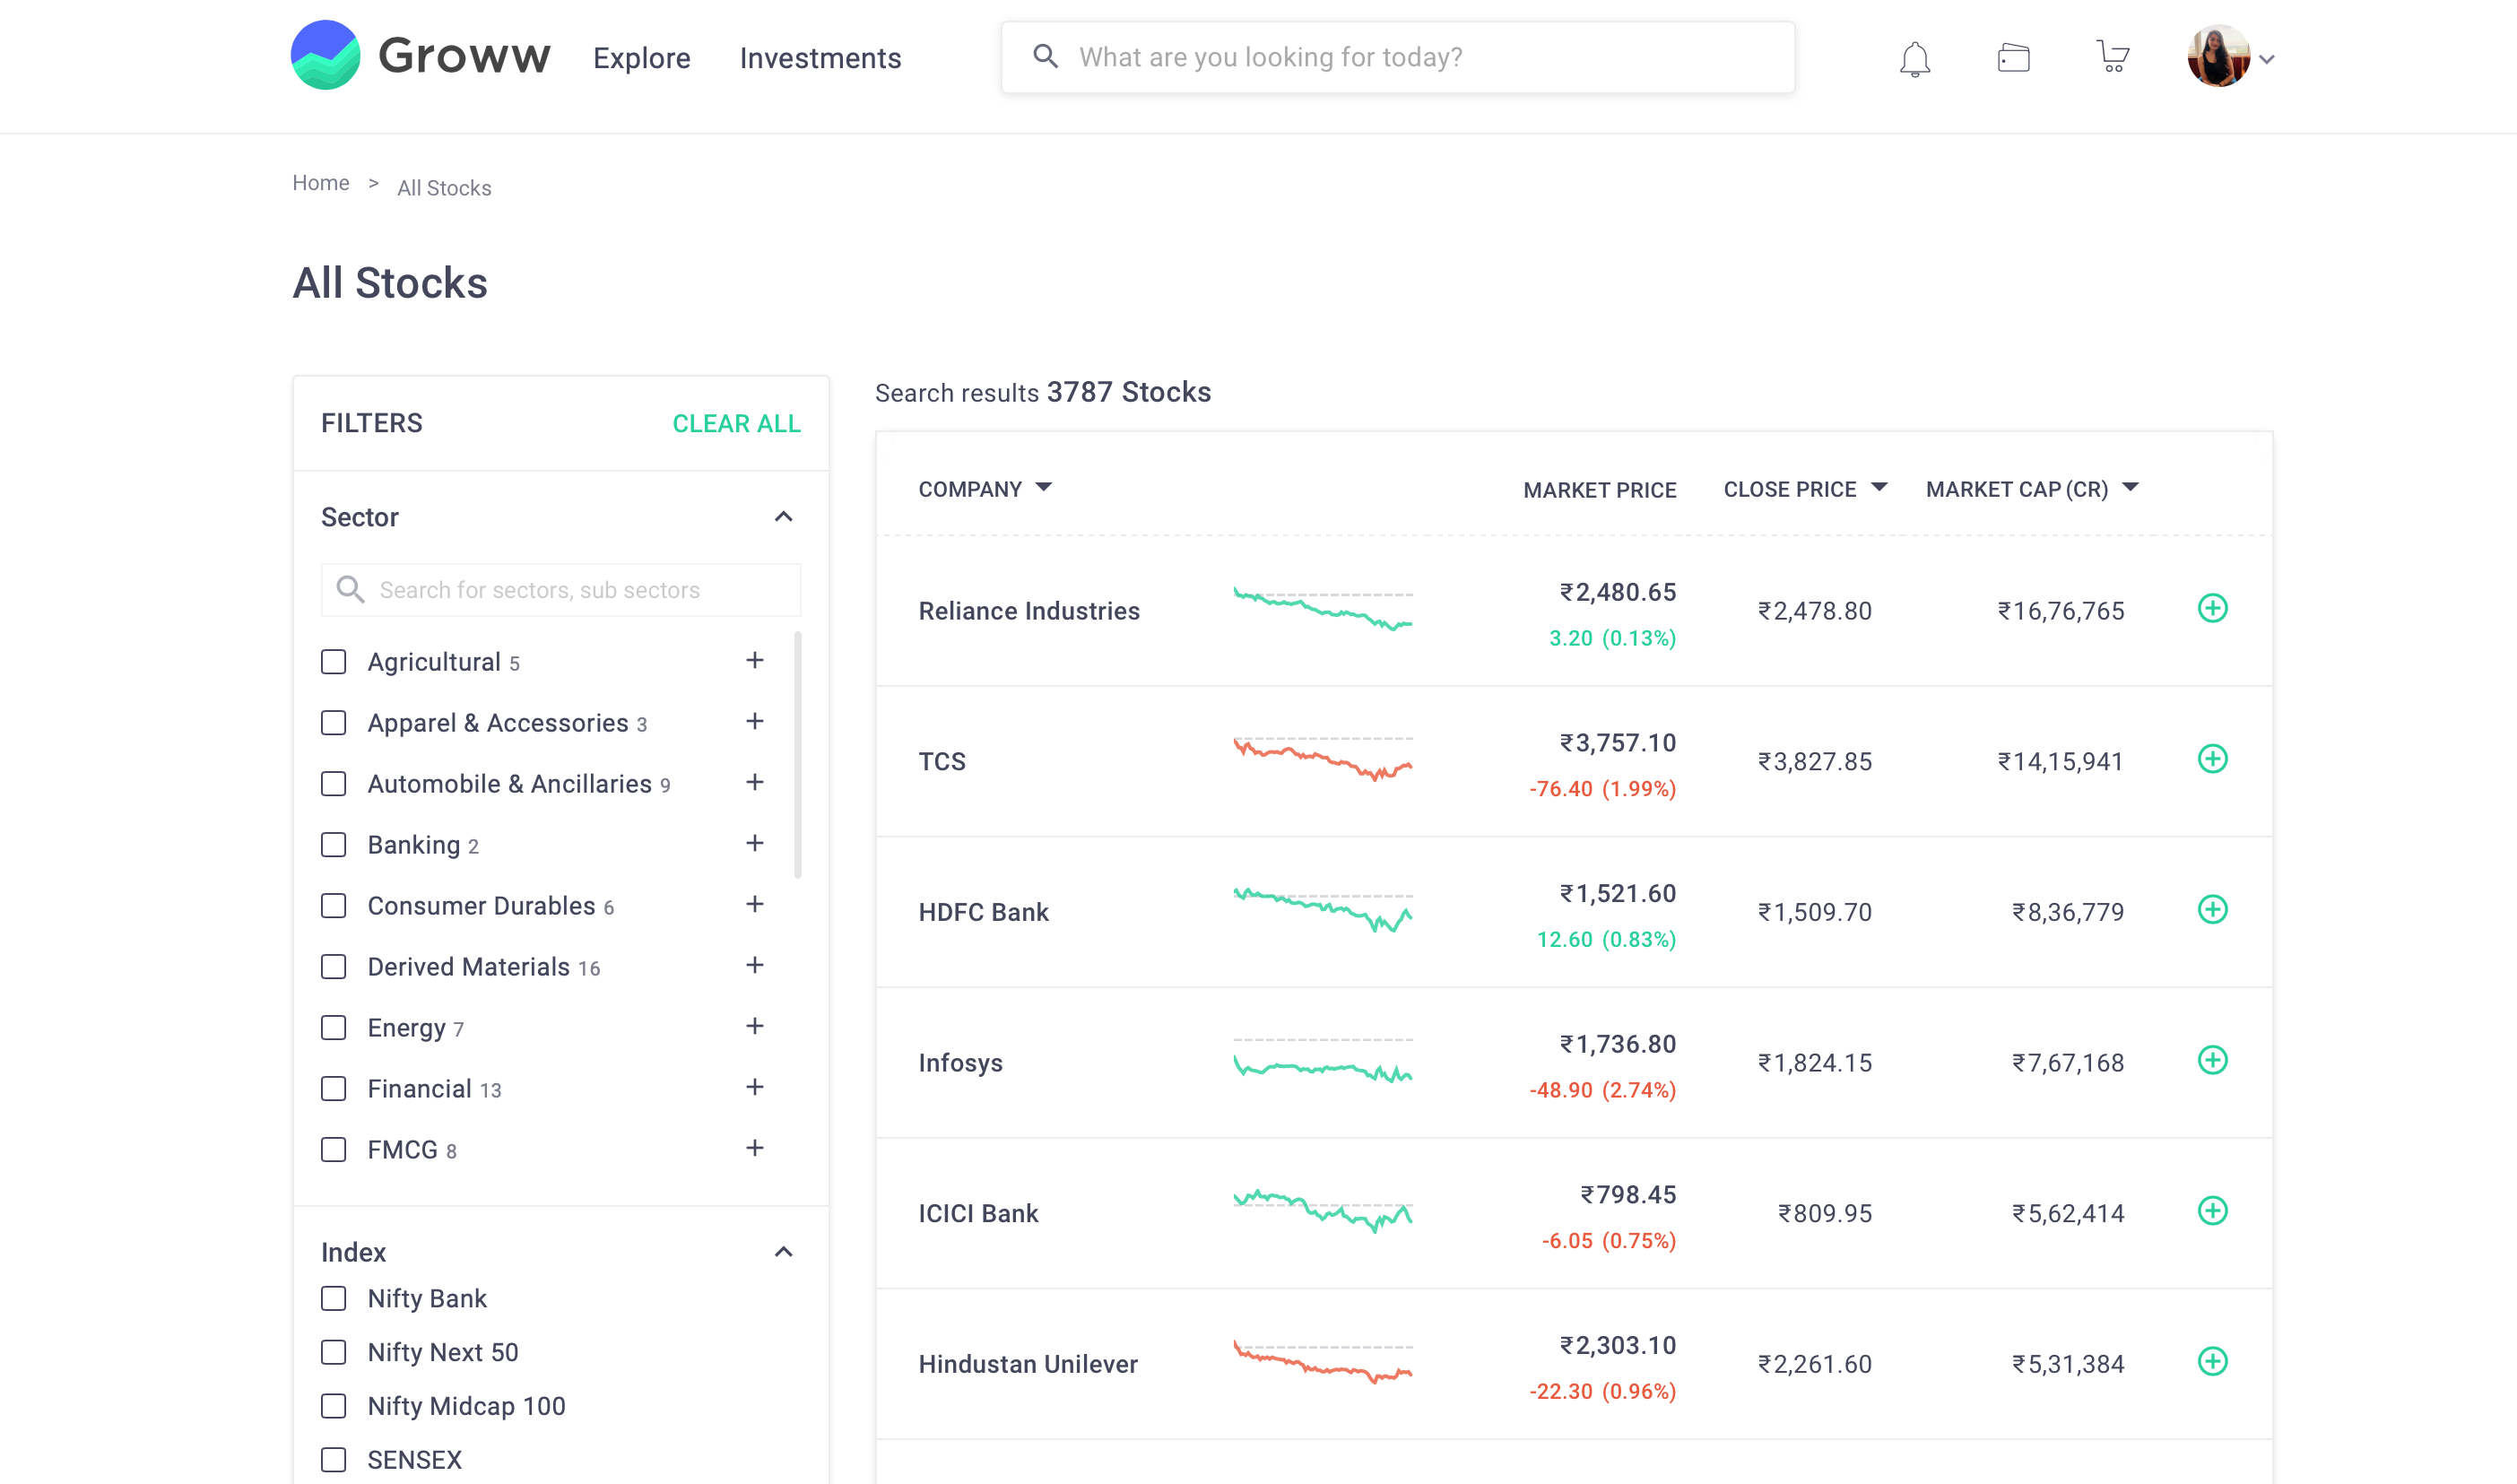Click the sector search input field
This screenshot has height=1484, width=2517.
tap(560, 589)
